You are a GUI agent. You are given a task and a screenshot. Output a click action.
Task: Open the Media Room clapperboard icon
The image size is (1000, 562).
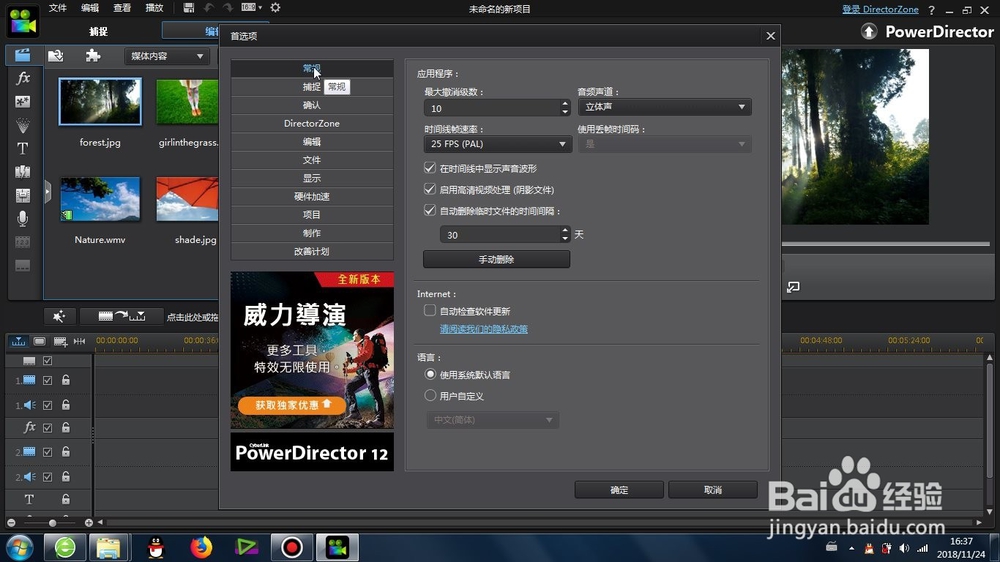(22, 55)
